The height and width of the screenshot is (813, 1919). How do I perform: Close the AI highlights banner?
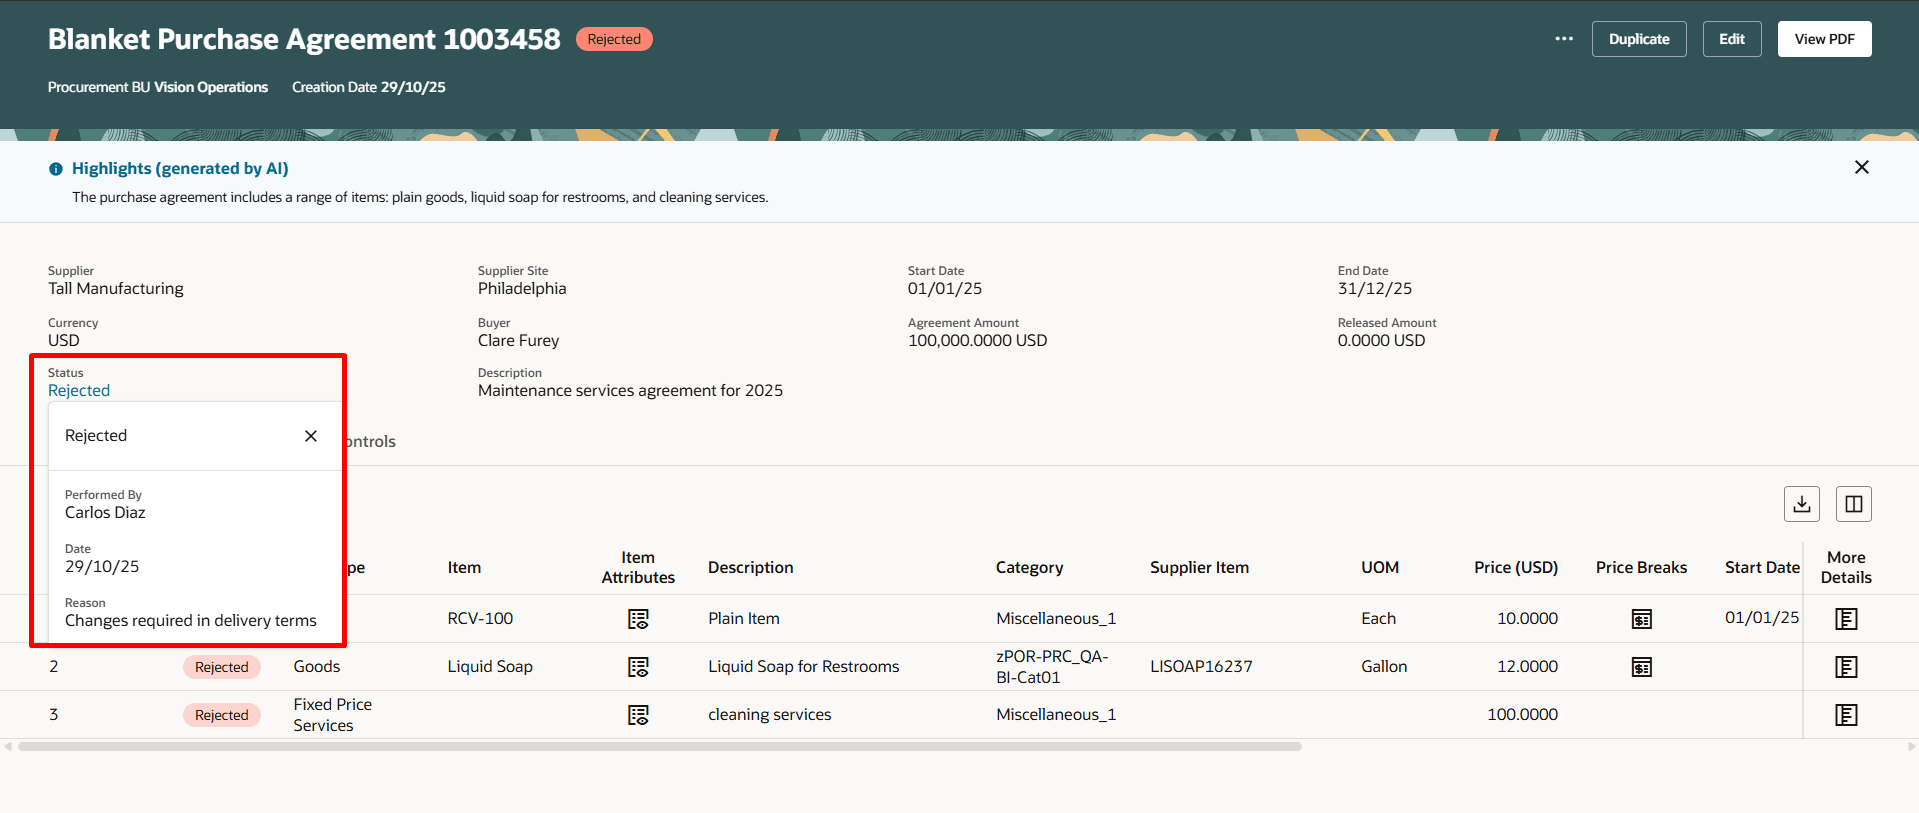[x=1862, y=167]
